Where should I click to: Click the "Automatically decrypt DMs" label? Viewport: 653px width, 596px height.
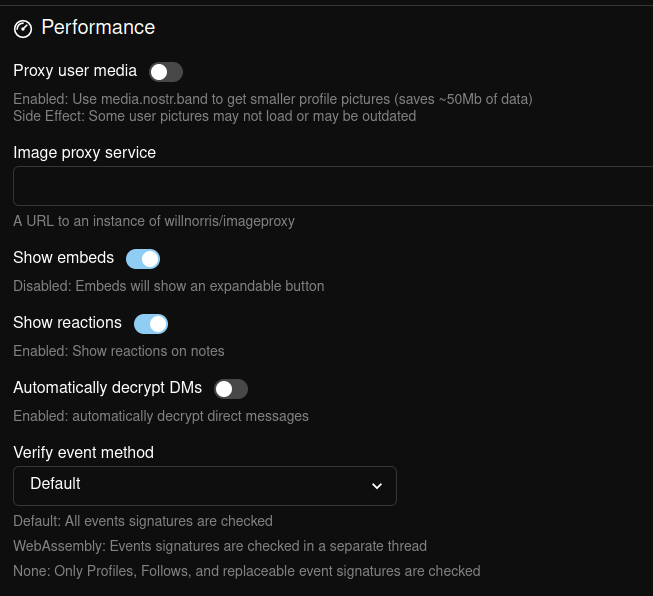[107, 388]
